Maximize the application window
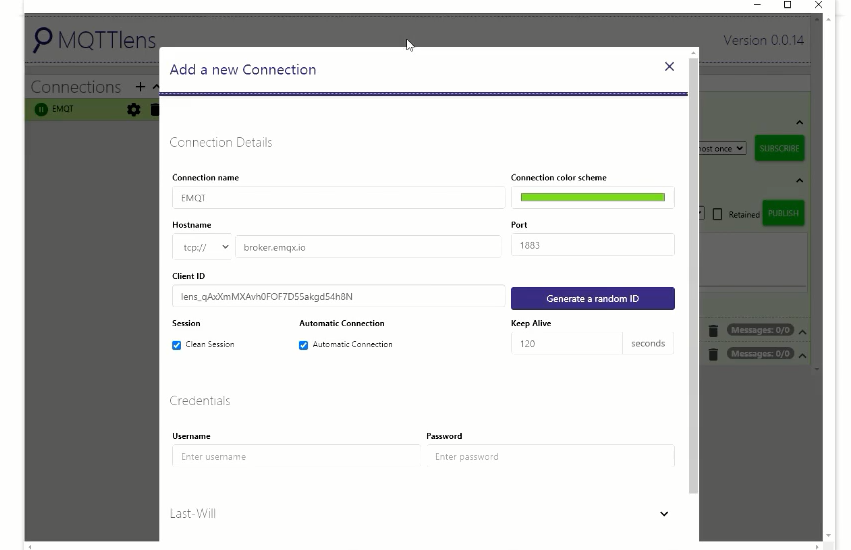Image resolution: width=851 pixels, height=550 pixels. click(788, 5)
